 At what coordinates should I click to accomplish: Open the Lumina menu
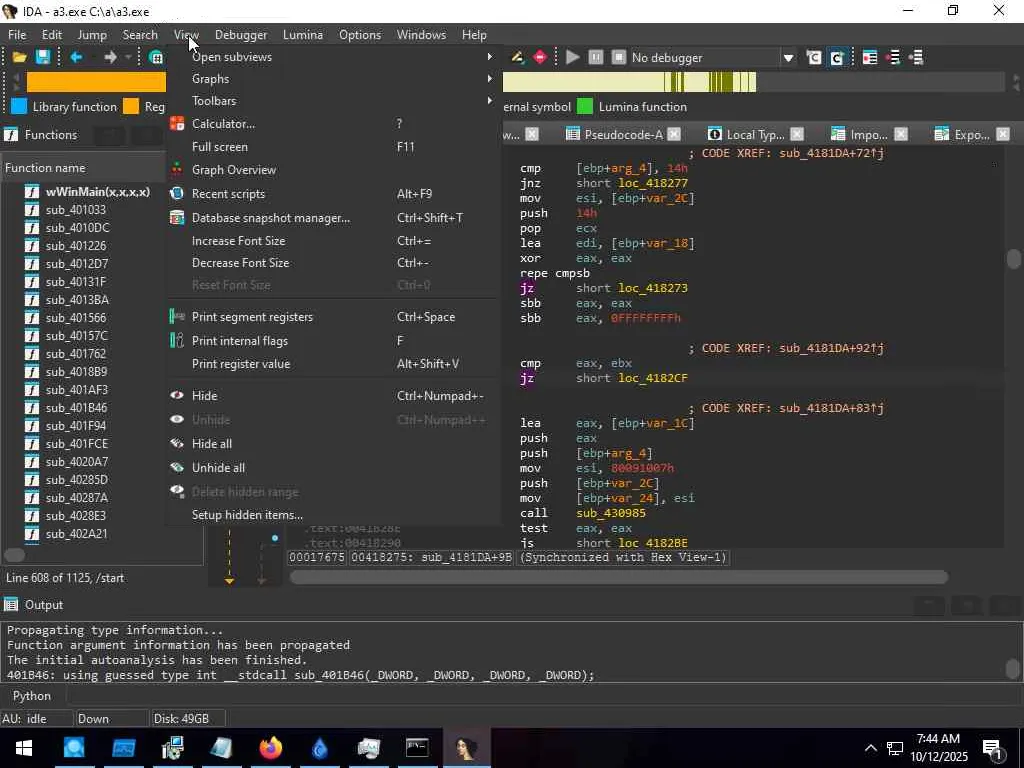tap(303, 35)
